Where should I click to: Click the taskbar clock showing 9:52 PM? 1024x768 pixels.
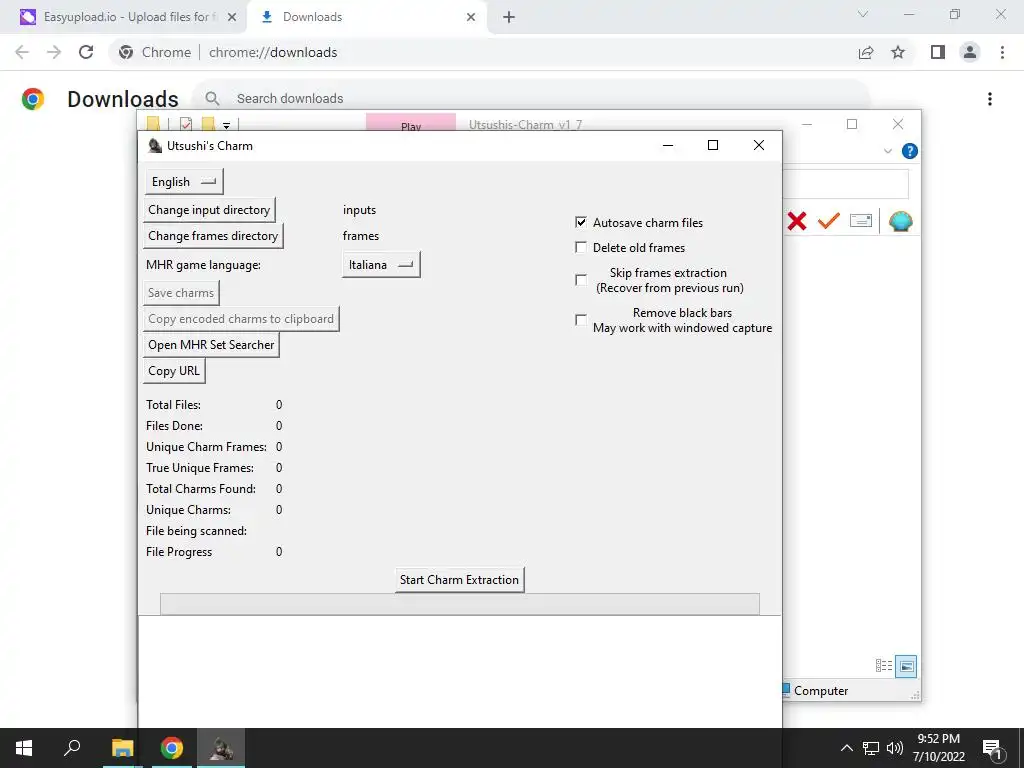[x=938, y=748]
